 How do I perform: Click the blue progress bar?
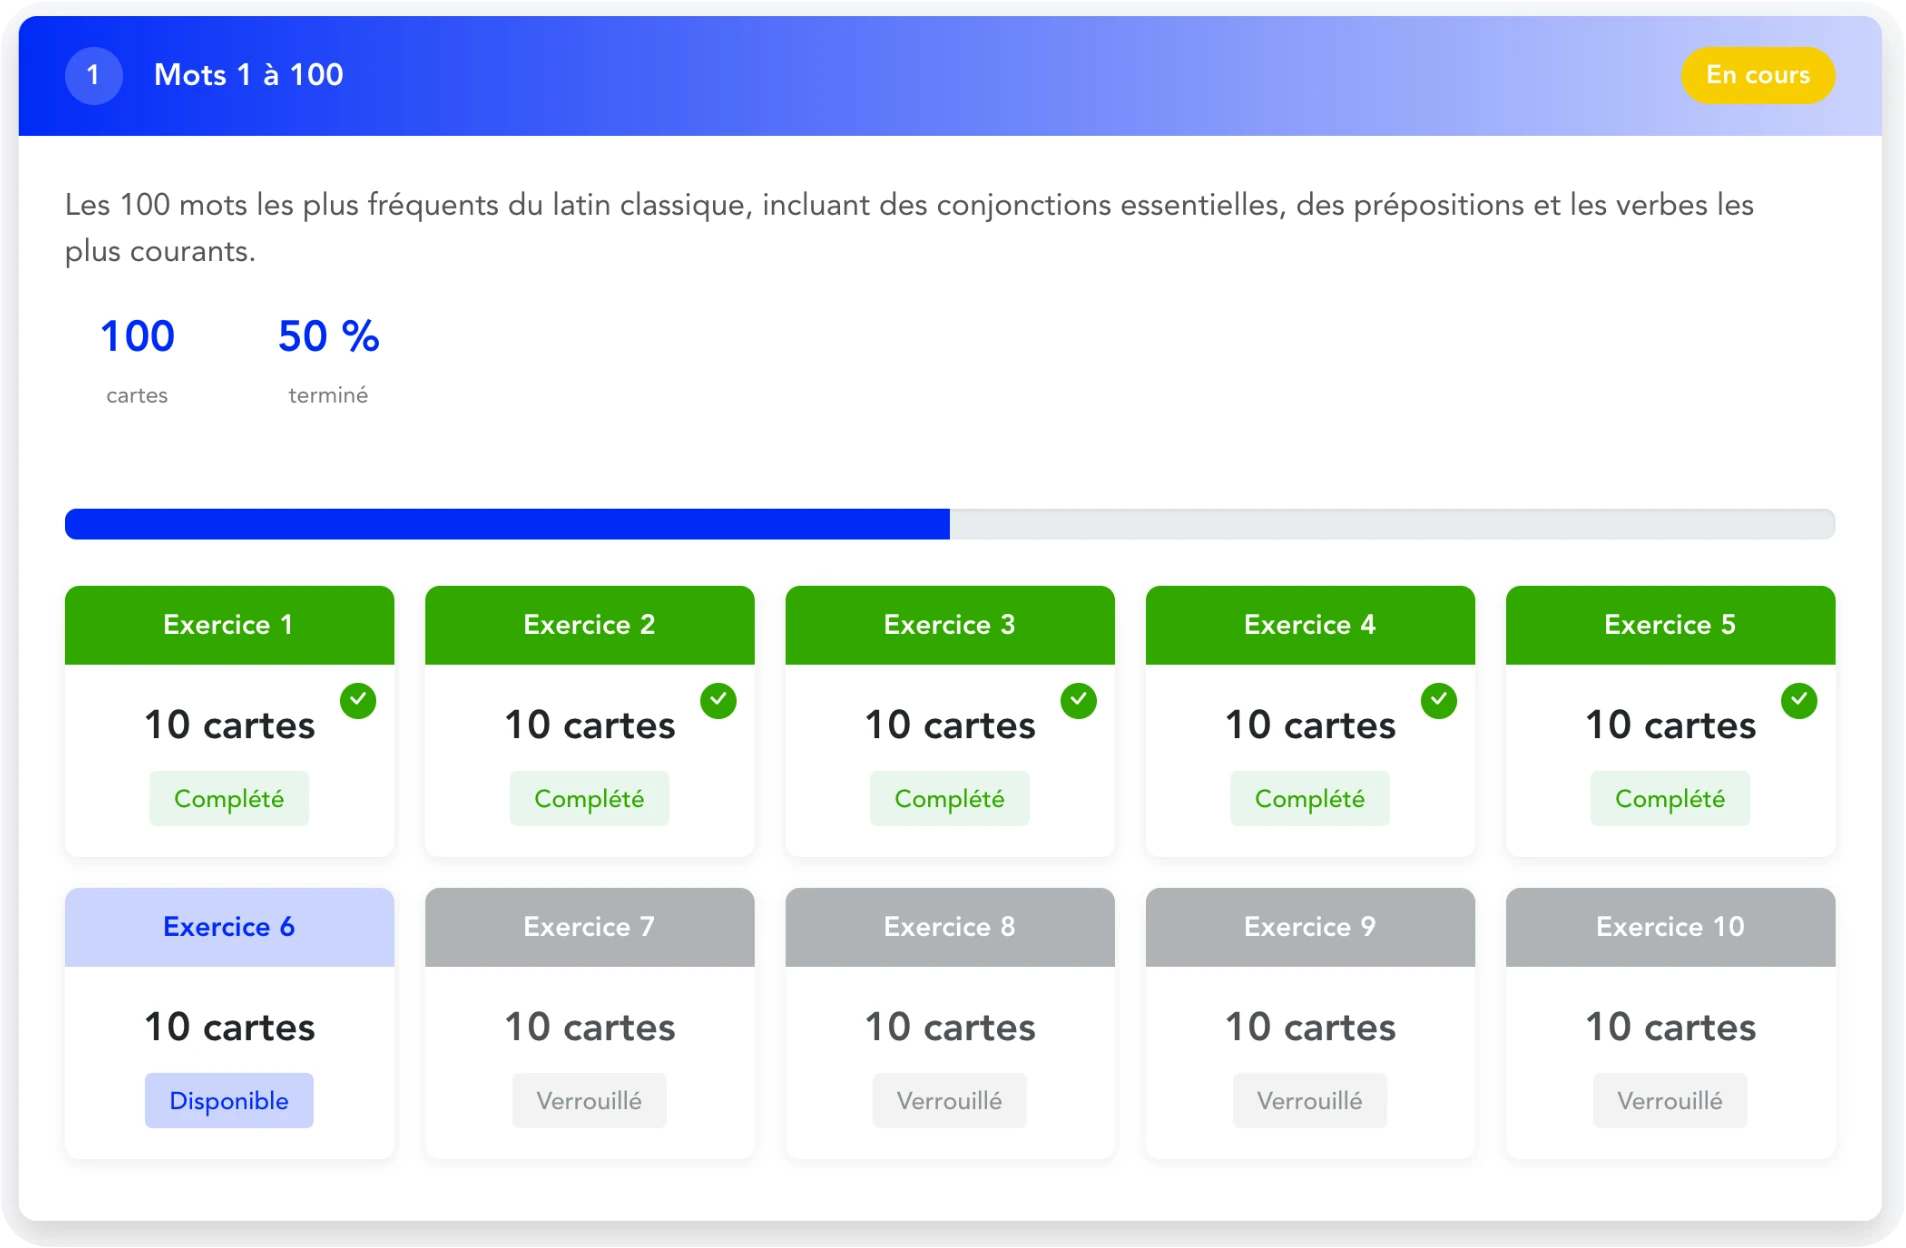pyautogui.click(x=500, y=523)
